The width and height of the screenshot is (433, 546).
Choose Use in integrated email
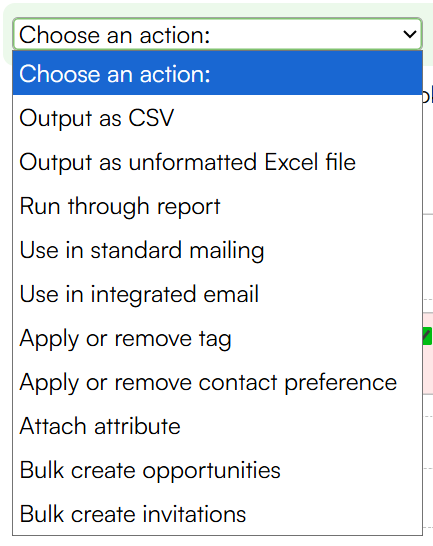(217, 294)
